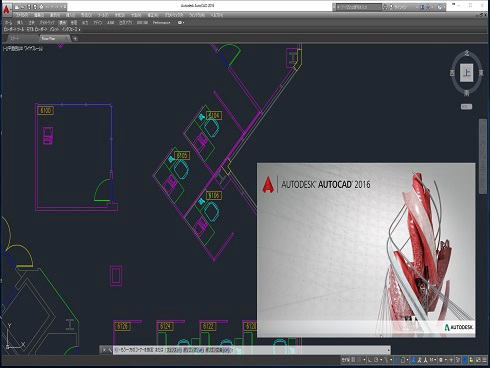490x368 pixels.
Task: Open the AutoCAD application menu (red A)
Action: pos(6,9)
